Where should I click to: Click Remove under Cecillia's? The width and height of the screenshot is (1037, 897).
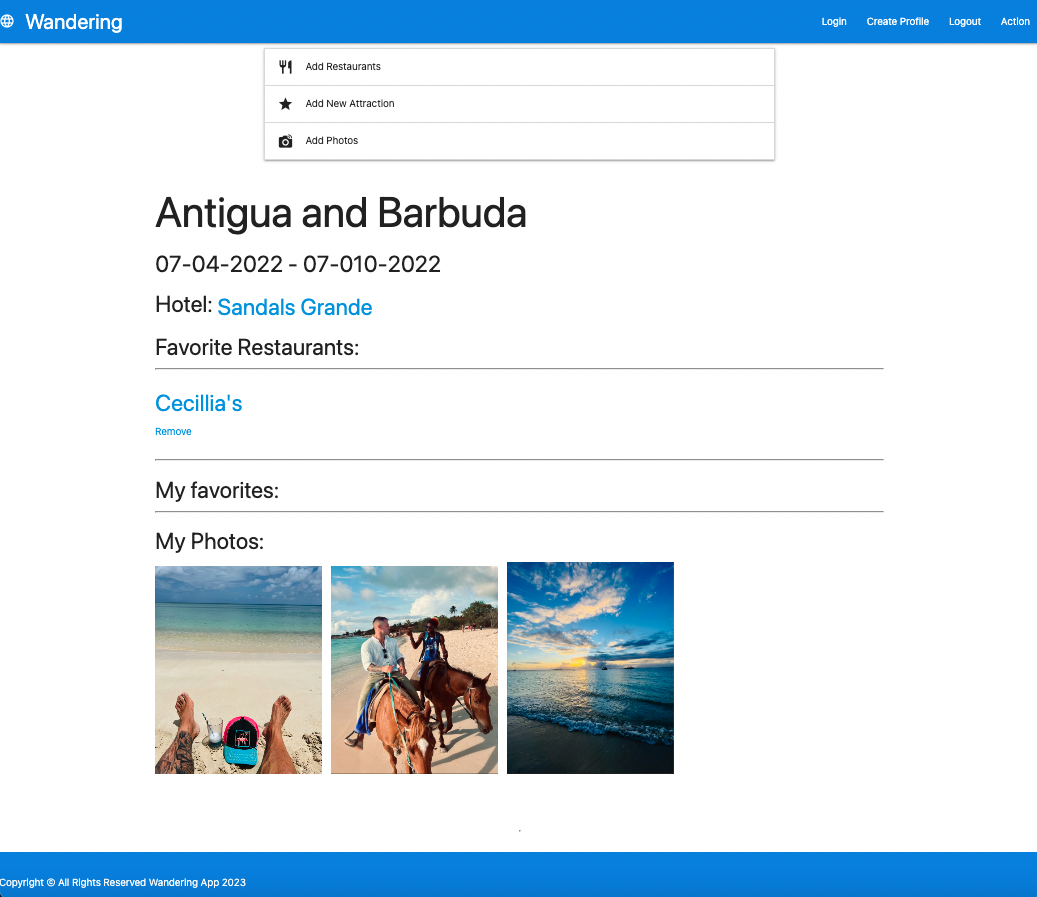tap(172, 431)
